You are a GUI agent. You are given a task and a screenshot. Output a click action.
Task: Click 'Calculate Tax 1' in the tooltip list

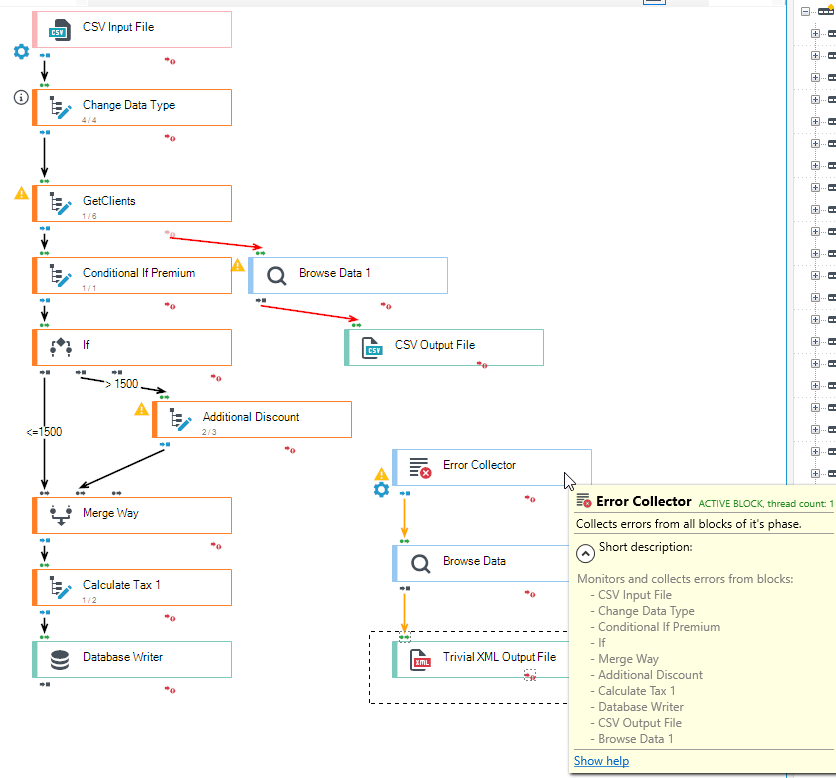(x=637, y=691)
